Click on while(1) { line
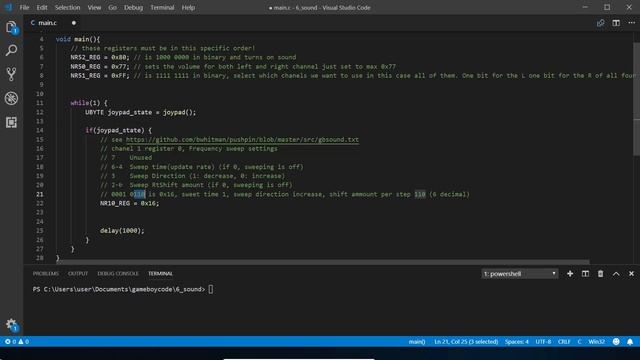This screenshot has height=360, width=640. (x=89, y=103)
